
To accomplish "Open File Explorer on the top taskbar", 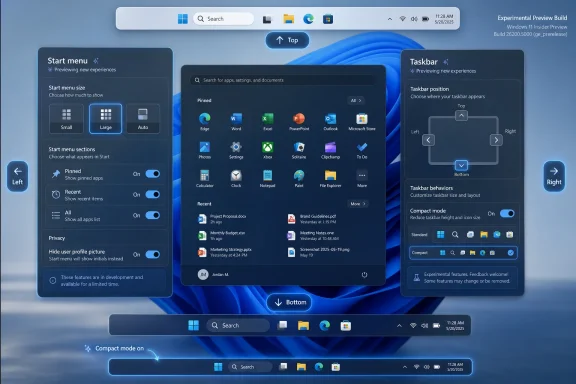I will [289, 19].
